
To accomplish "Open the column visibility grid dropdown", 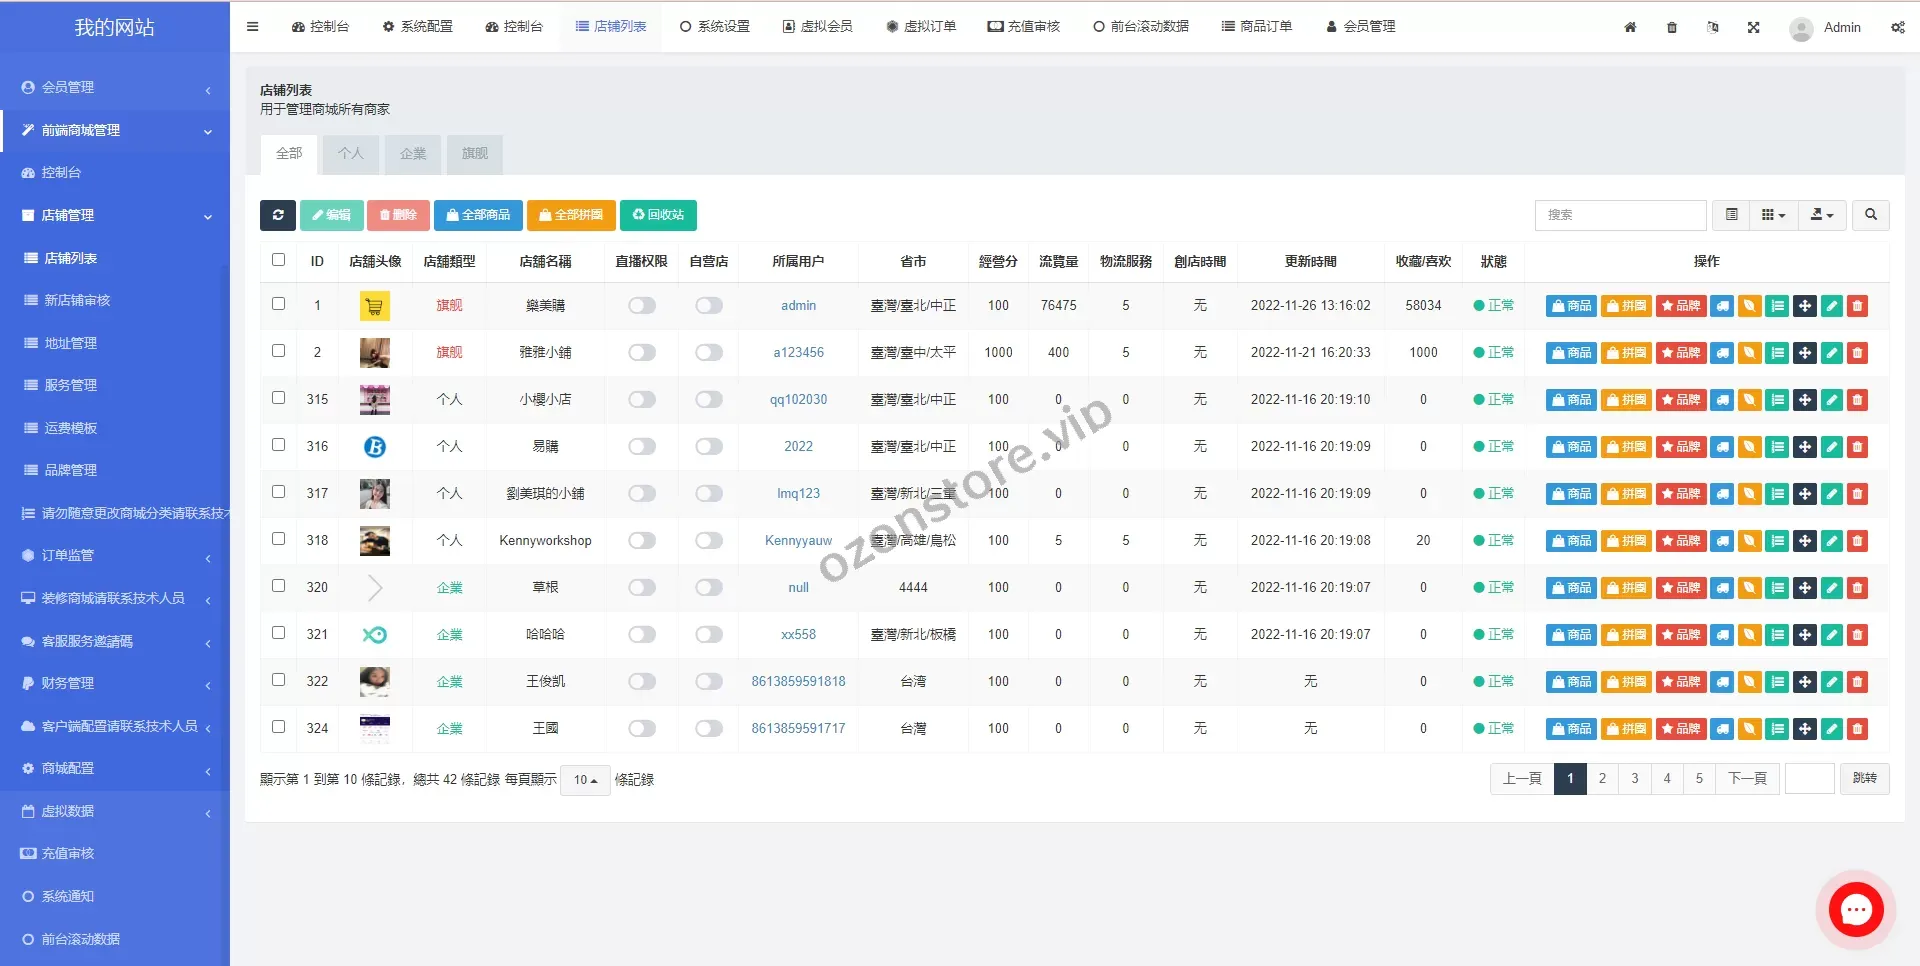I will (x=1773, y=215).
